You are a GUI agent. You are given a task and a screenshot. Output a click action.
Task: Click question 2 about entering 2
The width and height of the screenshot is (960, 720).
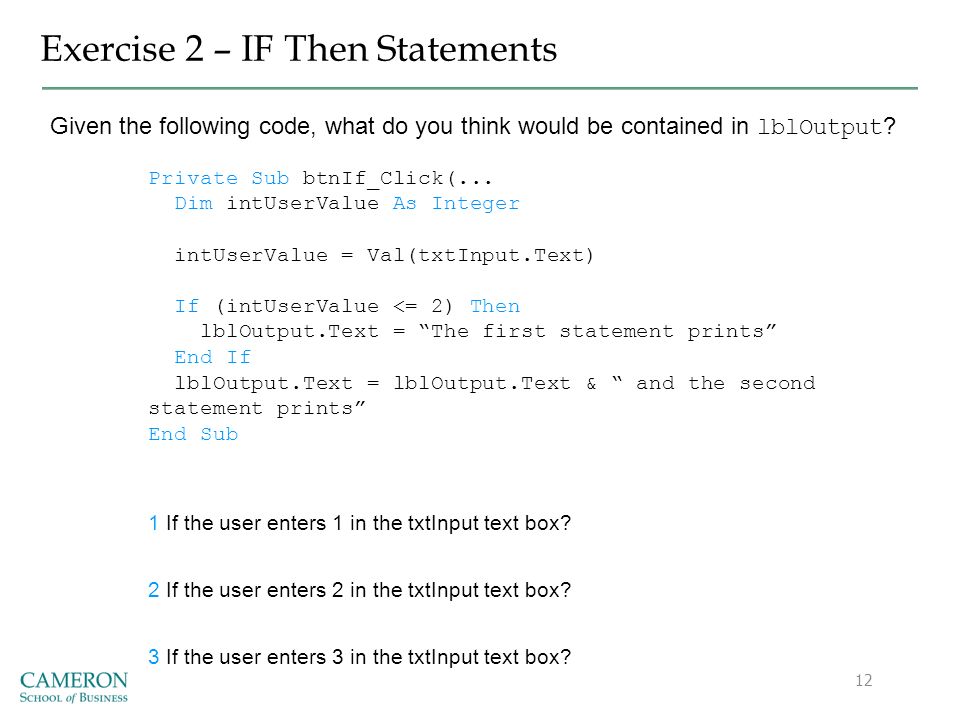pos(359,590)
